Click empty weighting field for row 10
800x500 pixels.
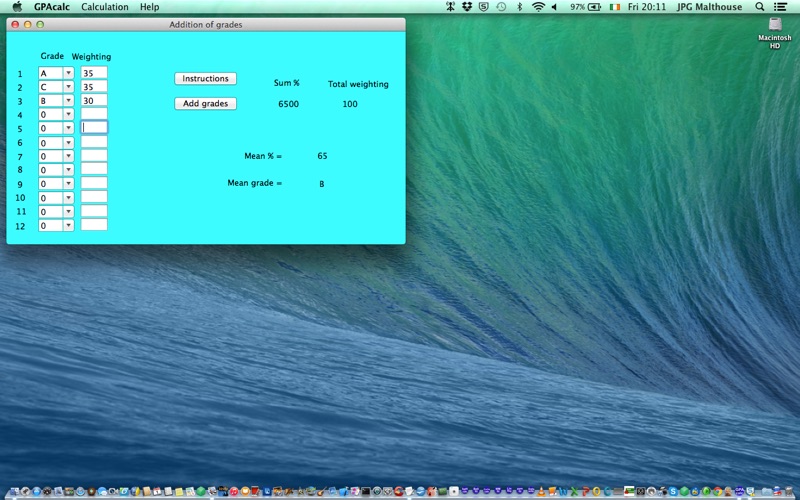pyautogui.click(x=94, y=197)
